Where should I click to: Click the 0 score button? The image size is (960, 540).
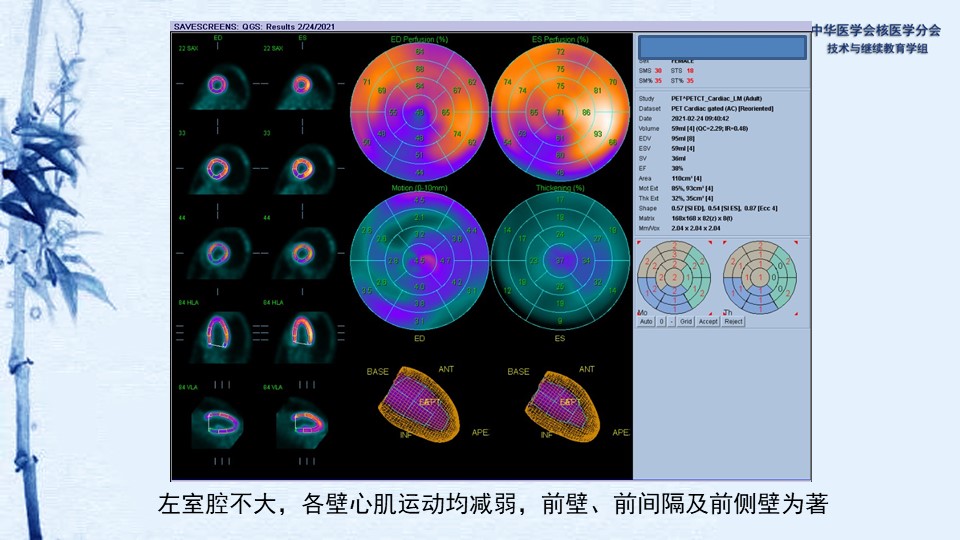(x=662, y=322)
